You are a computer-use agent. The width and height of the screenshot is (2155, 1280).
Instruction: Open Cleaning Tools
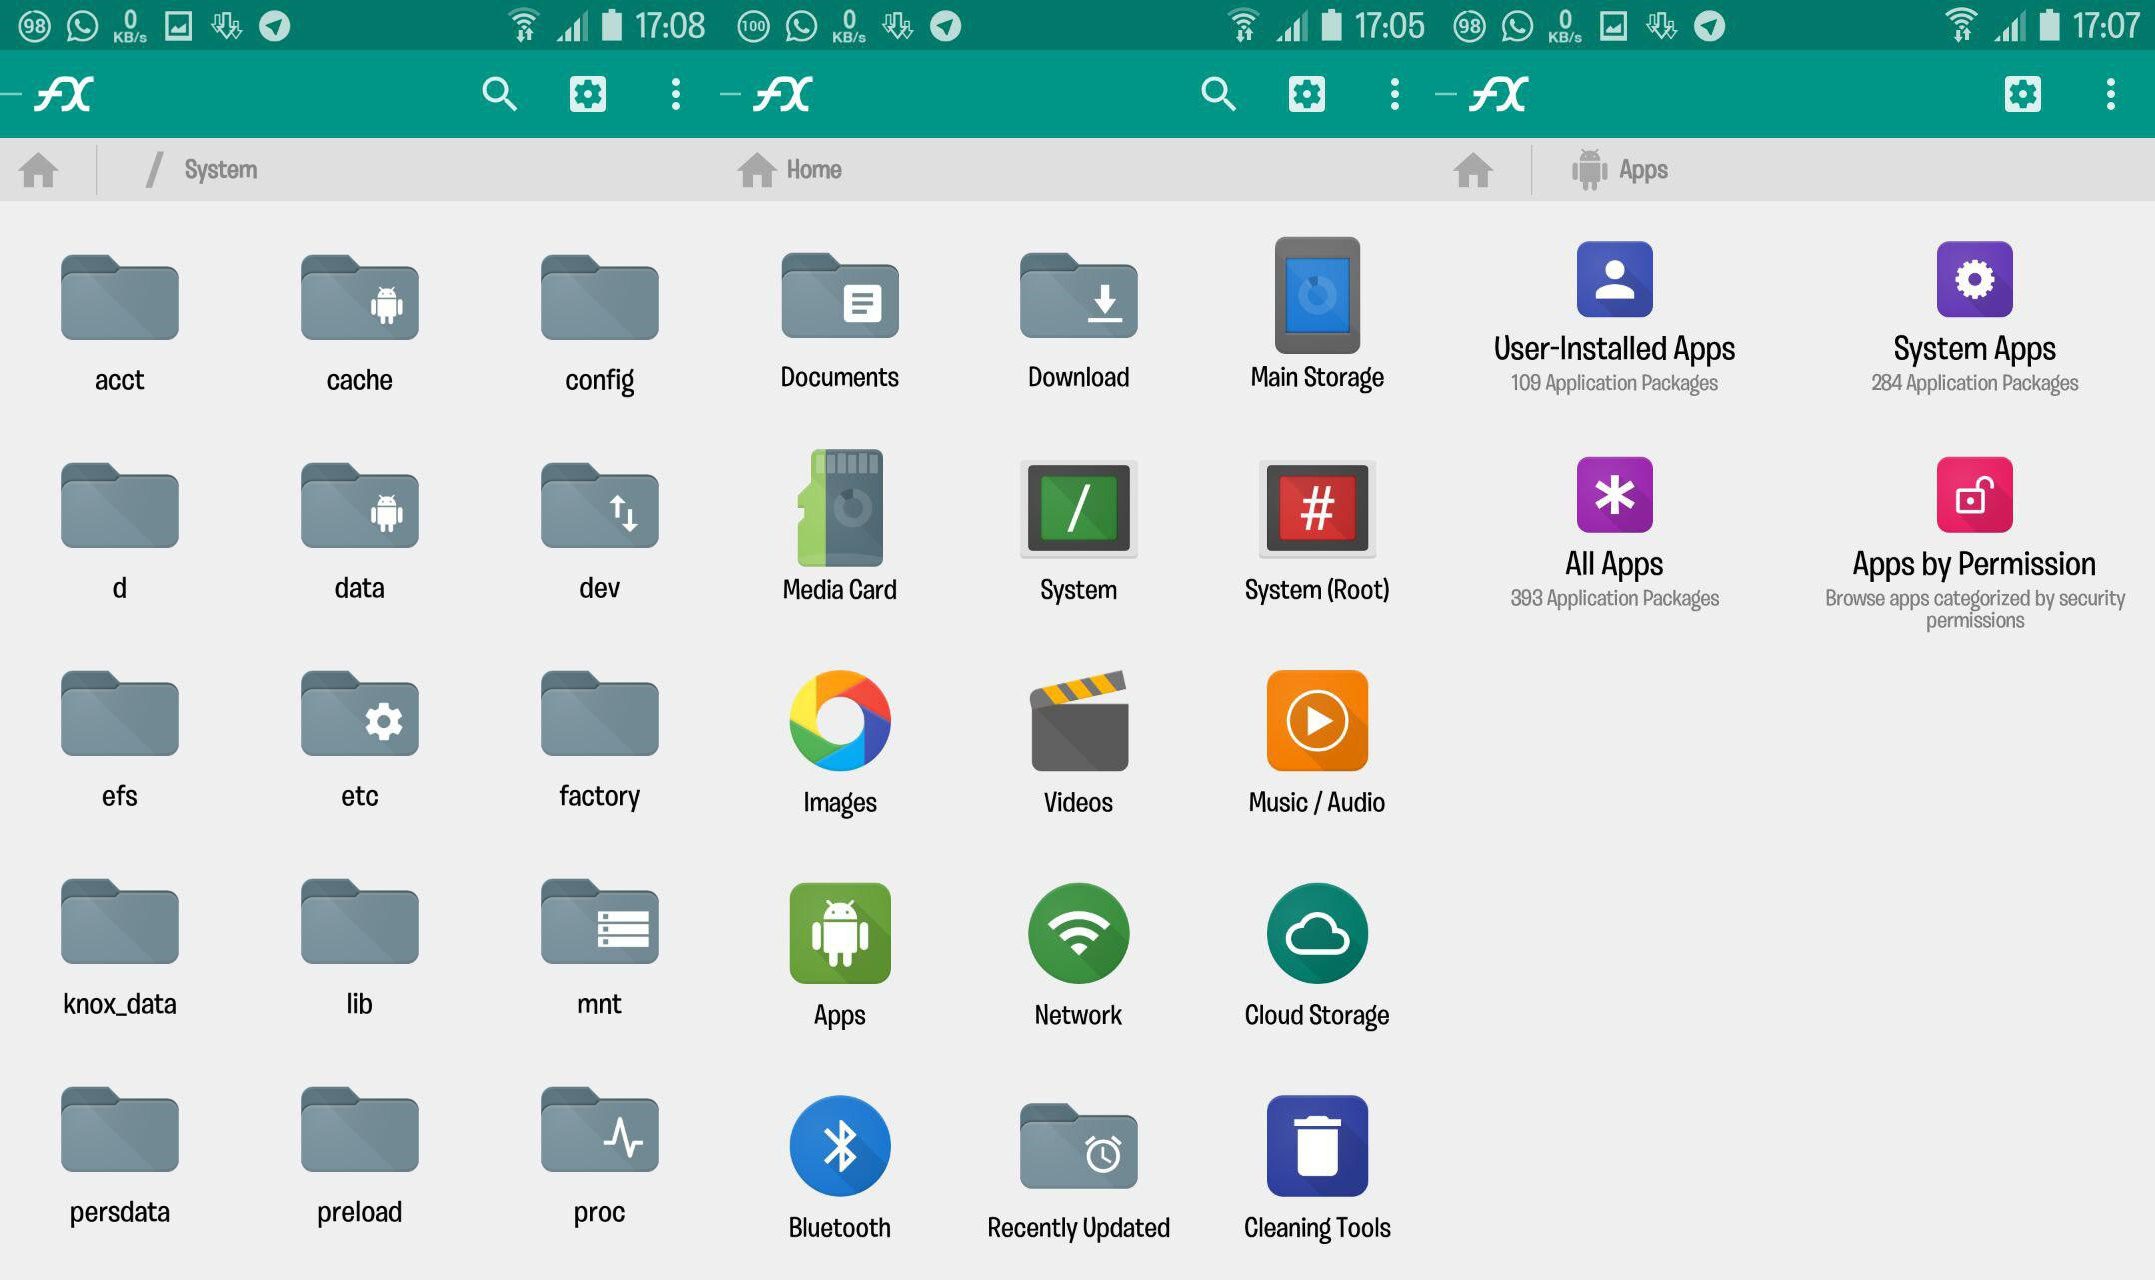click(x=1317, y=1146)
